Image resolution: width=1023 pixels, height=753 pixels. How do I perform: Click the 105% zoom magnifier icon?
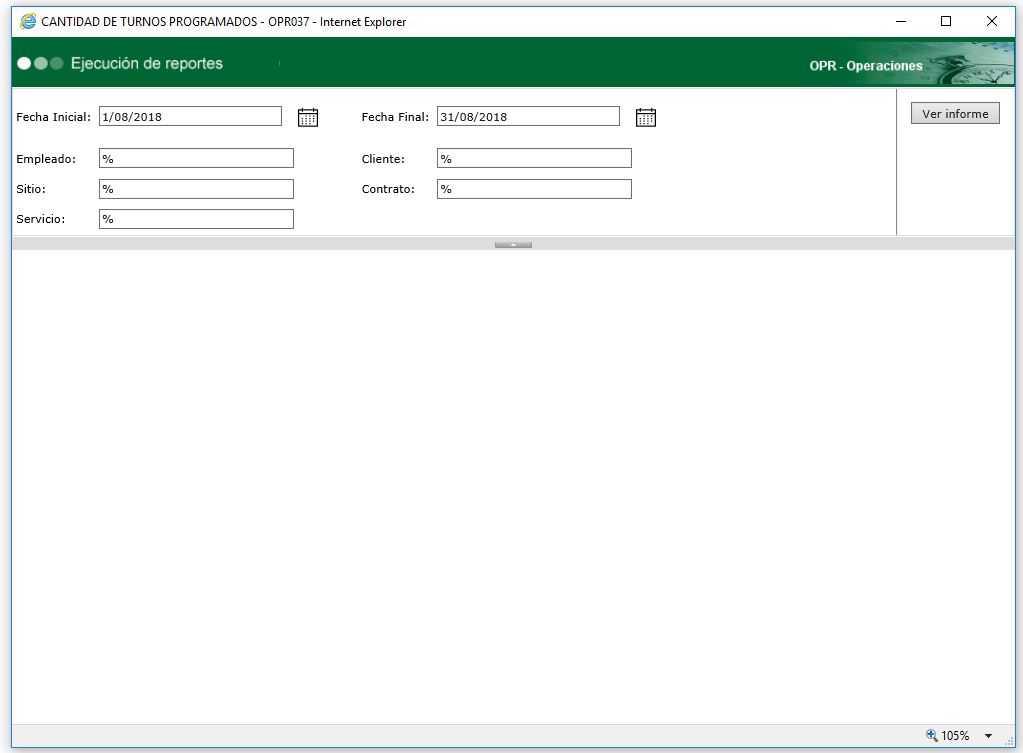coord(932,735)
